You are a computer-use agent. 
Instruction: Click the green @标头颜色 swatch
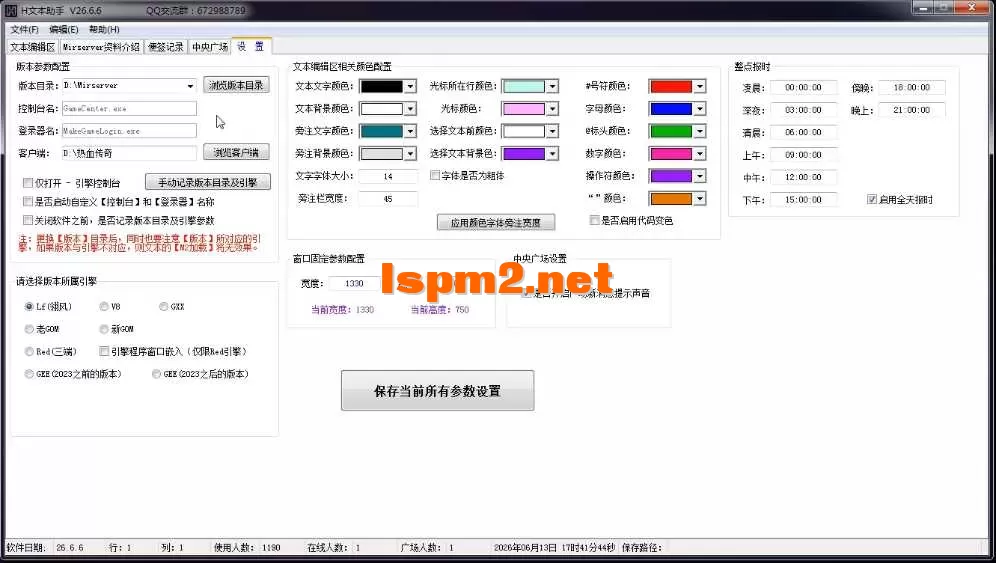coord(671,131)
